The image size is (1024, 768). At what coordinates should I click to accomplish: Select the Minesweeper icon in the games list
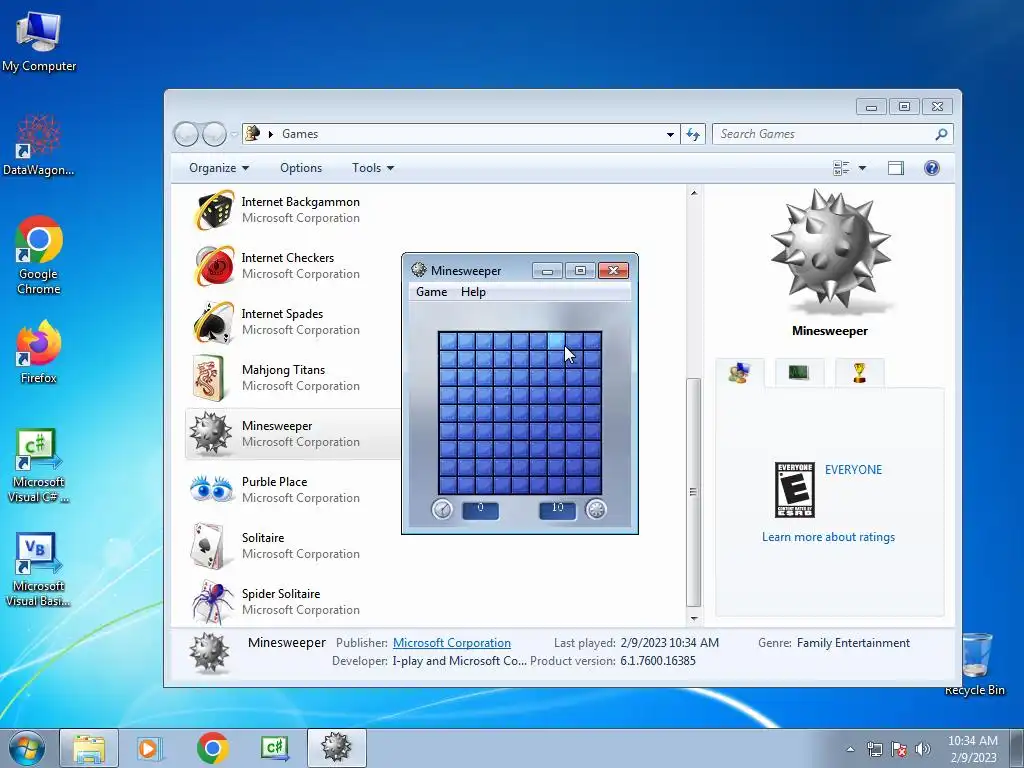(x=210, y=434)
